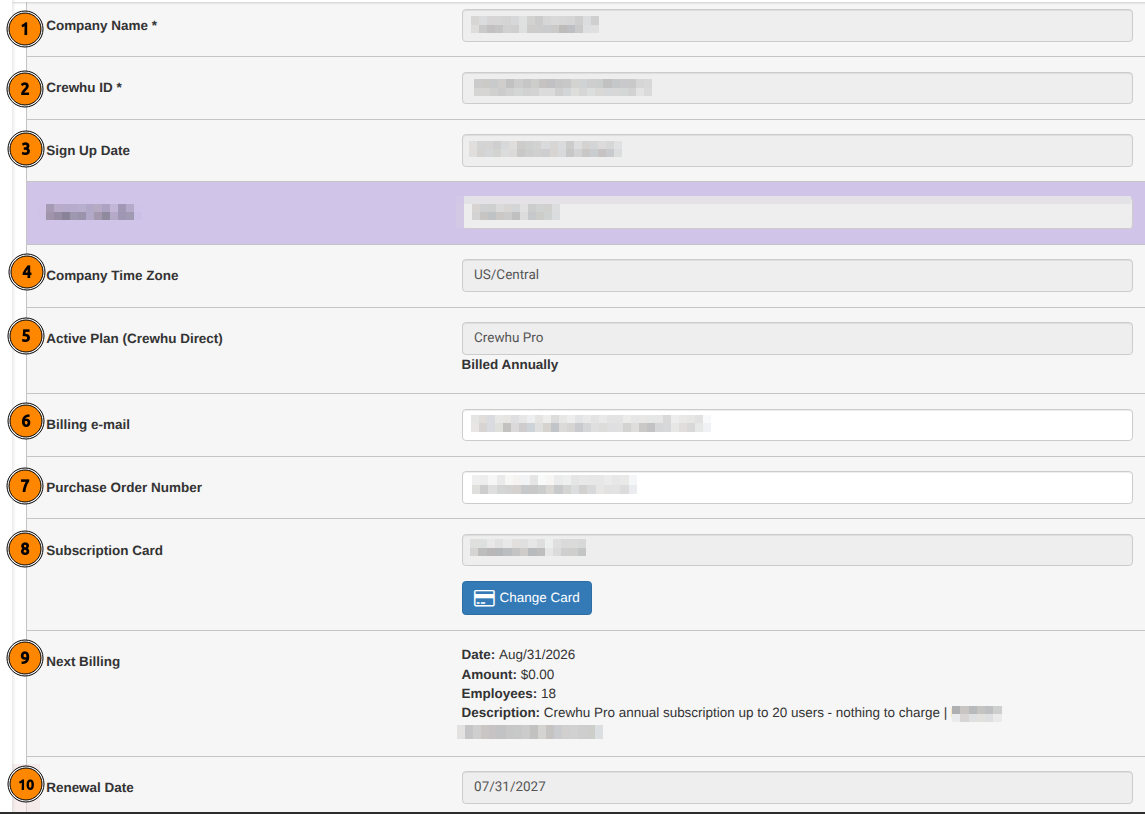Click the 'Crewhu ID *' label
The width and height of the screenshot is (1145, 814).
tap(84, 88)
